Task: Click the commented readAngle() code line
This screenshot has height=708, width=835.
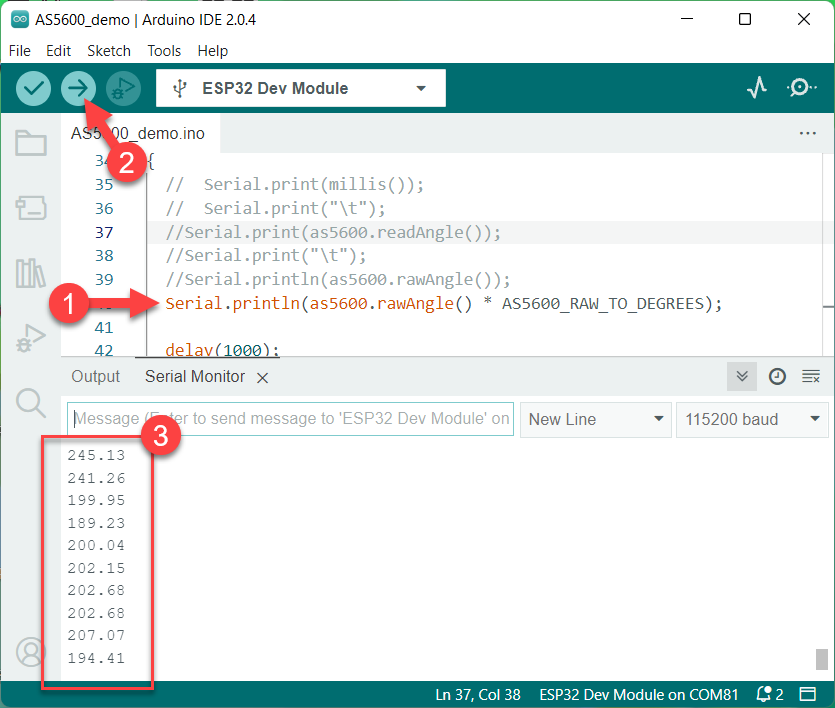Action: coord(333,233)
